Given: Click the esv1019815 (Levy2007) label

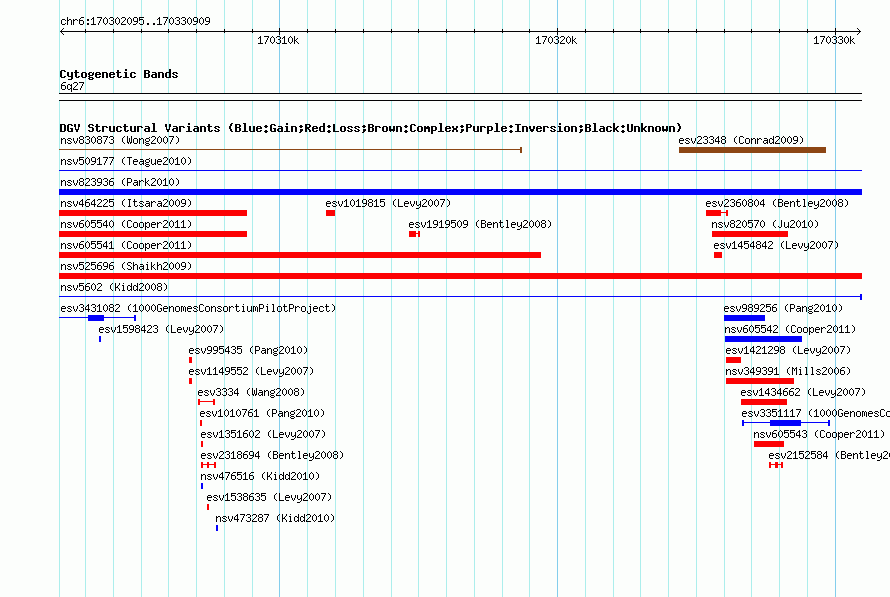Looking at the screenshot, I should click(388, 203).
